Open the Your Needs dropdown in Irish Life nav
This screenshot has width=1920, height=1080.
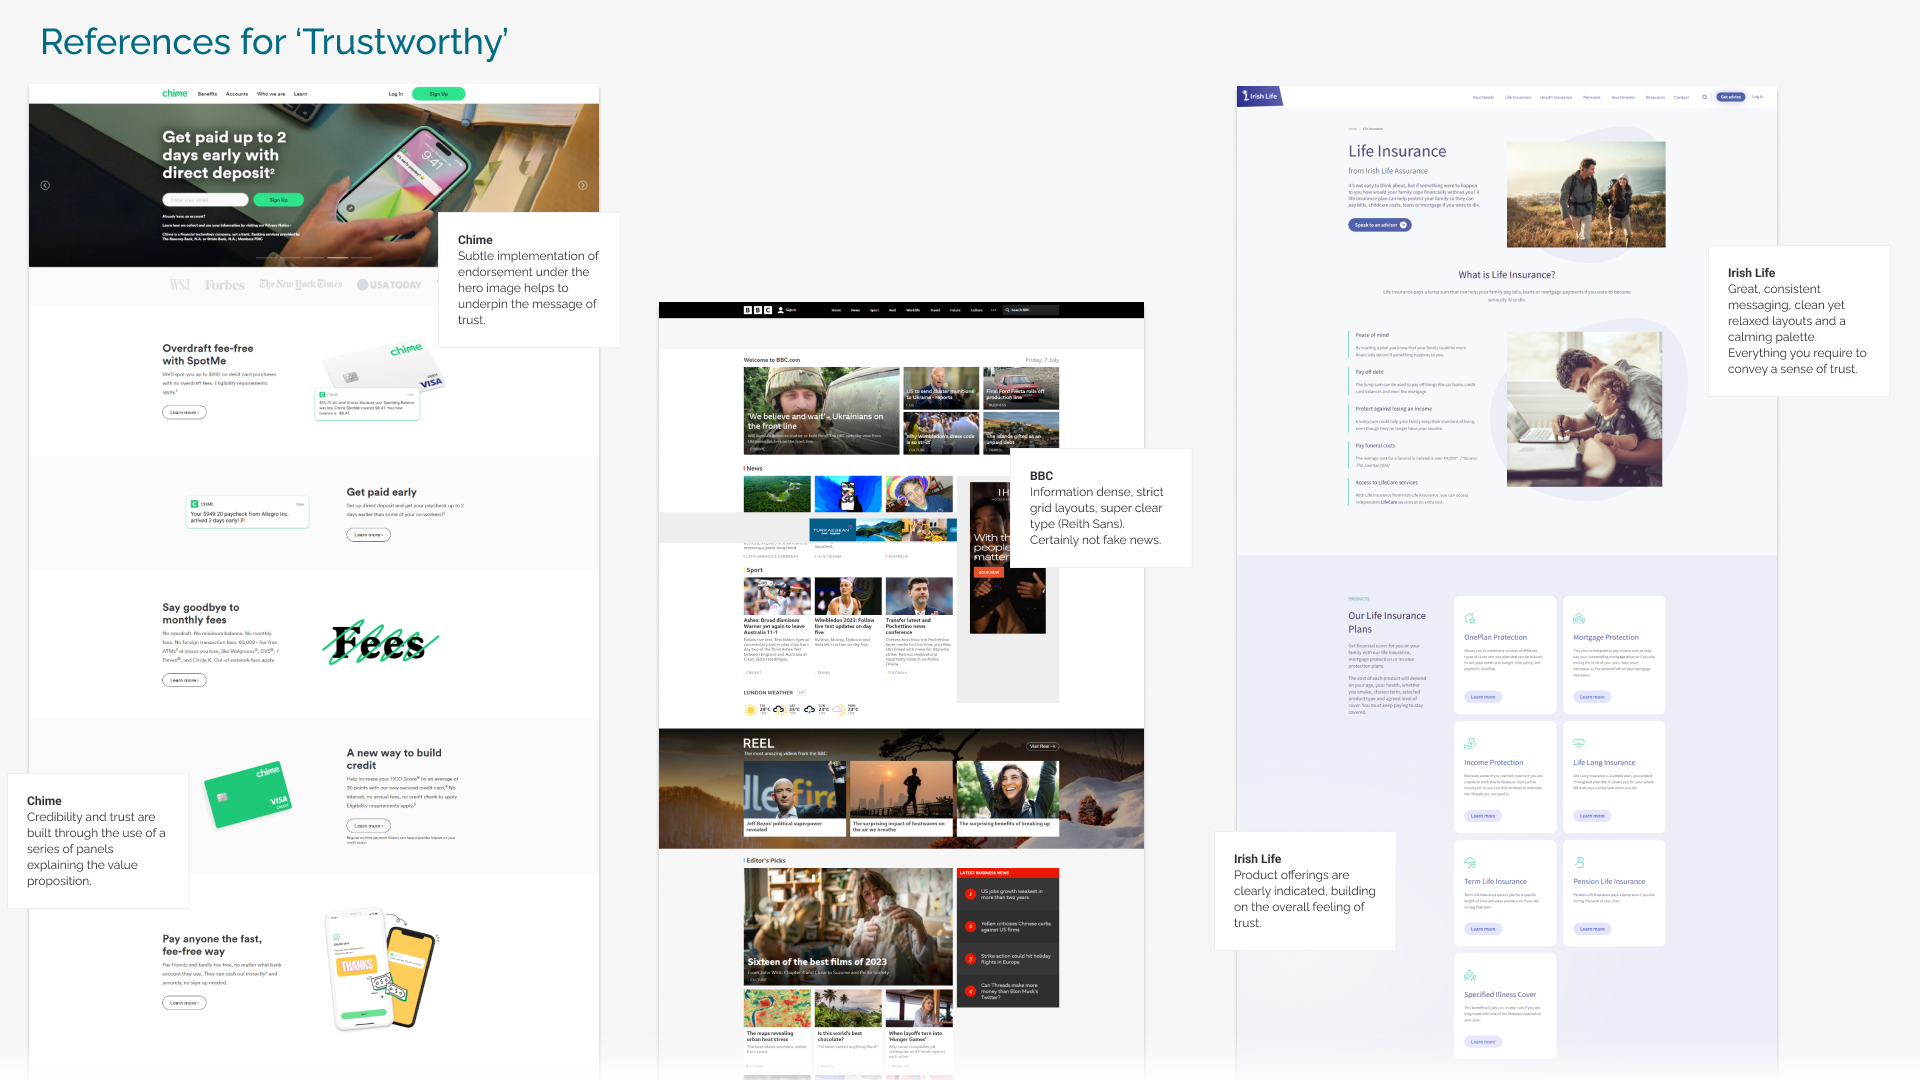coord(1484,97)
